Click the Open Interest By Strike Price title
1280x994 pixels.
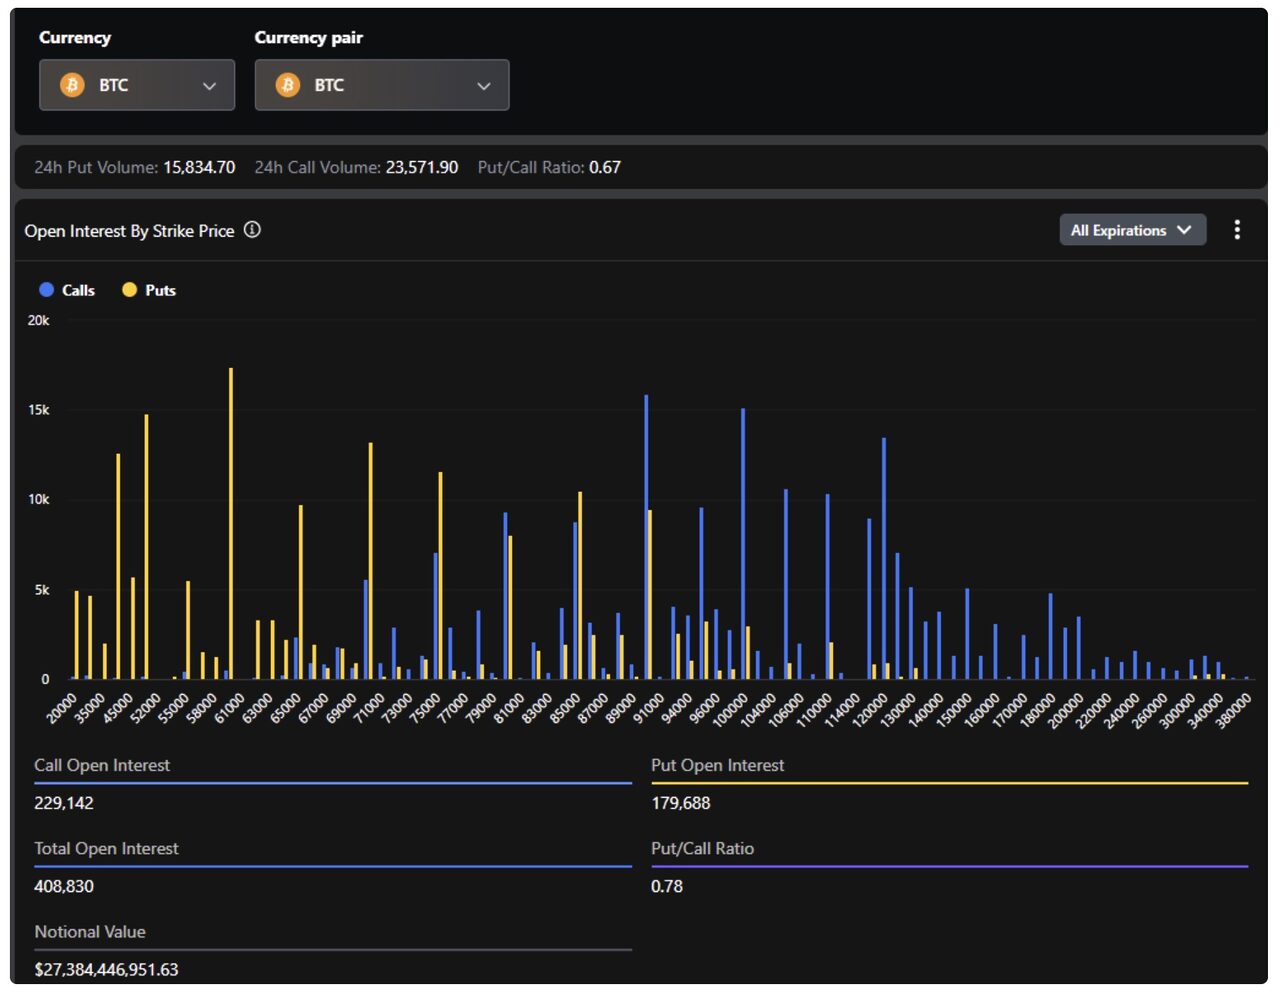coord(129,231)
